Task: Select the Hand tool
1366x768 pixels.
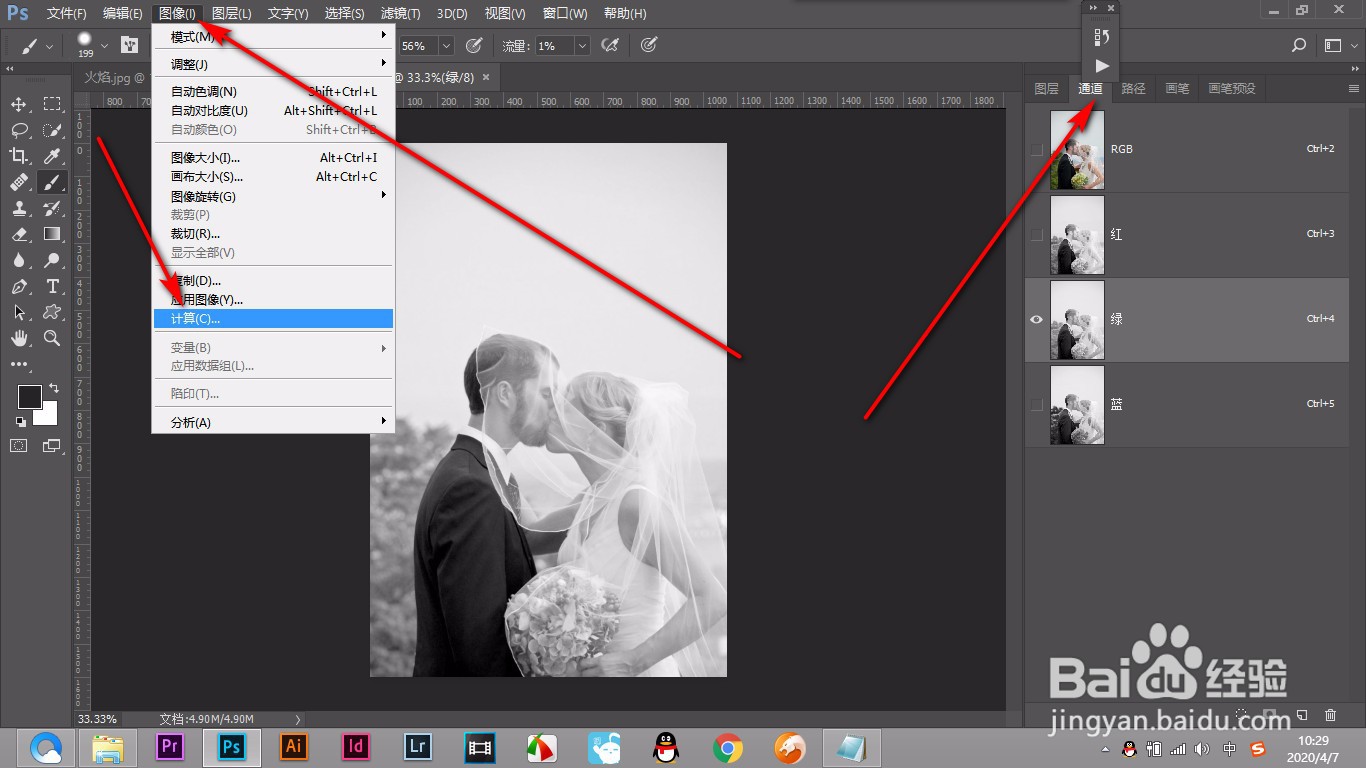Action: point(19,338)
